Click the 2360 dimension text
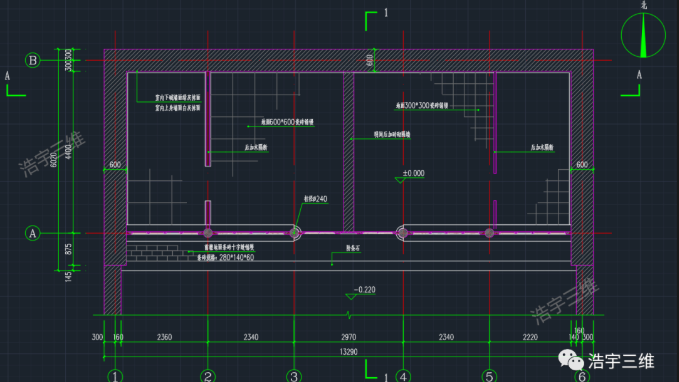The height and width of the screenshot is (382, 679). [165, 337]
